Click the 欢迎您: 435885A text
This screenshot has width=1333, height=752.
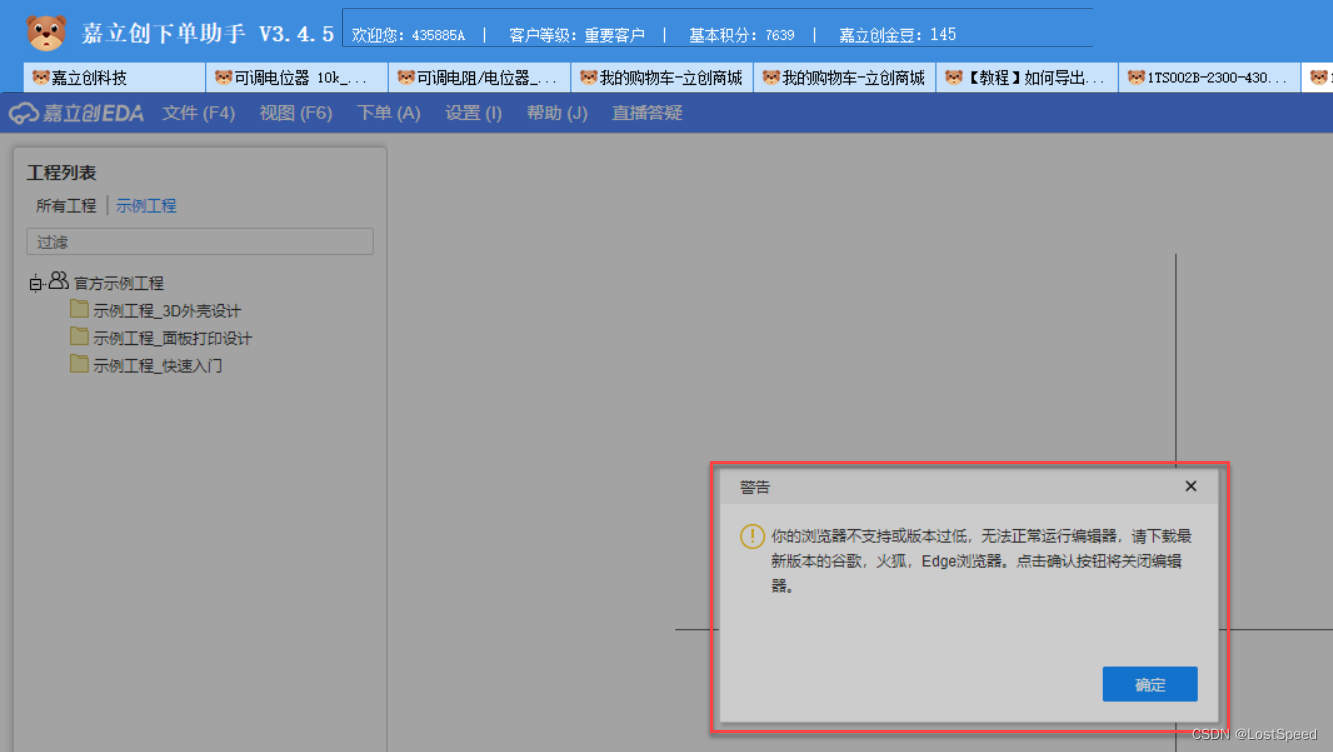tap(408, 35)
